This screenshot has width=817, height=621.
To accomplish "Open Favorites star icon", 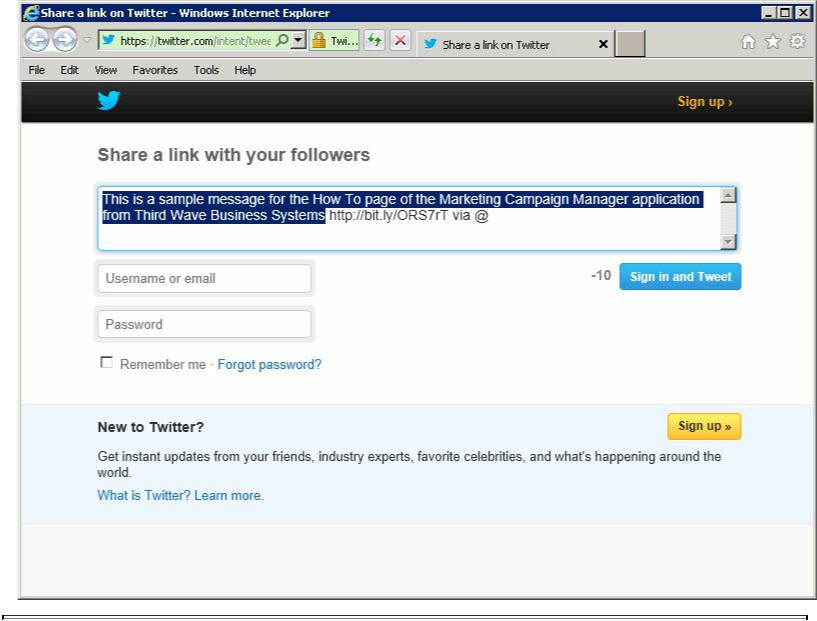I will (773, 41).
